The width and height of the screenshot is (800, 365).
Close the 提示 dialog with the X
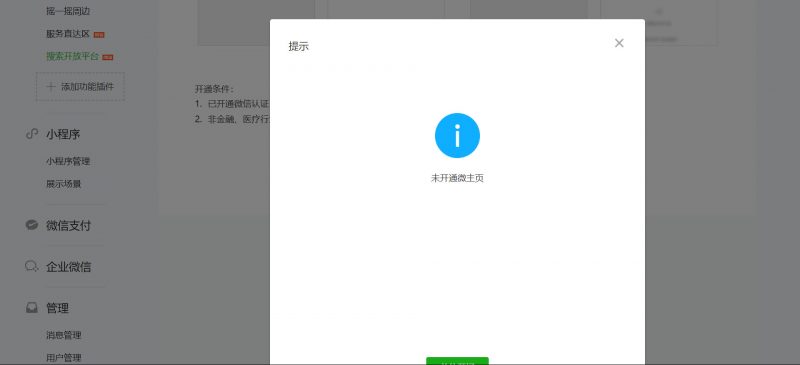(x=619, y=43)
